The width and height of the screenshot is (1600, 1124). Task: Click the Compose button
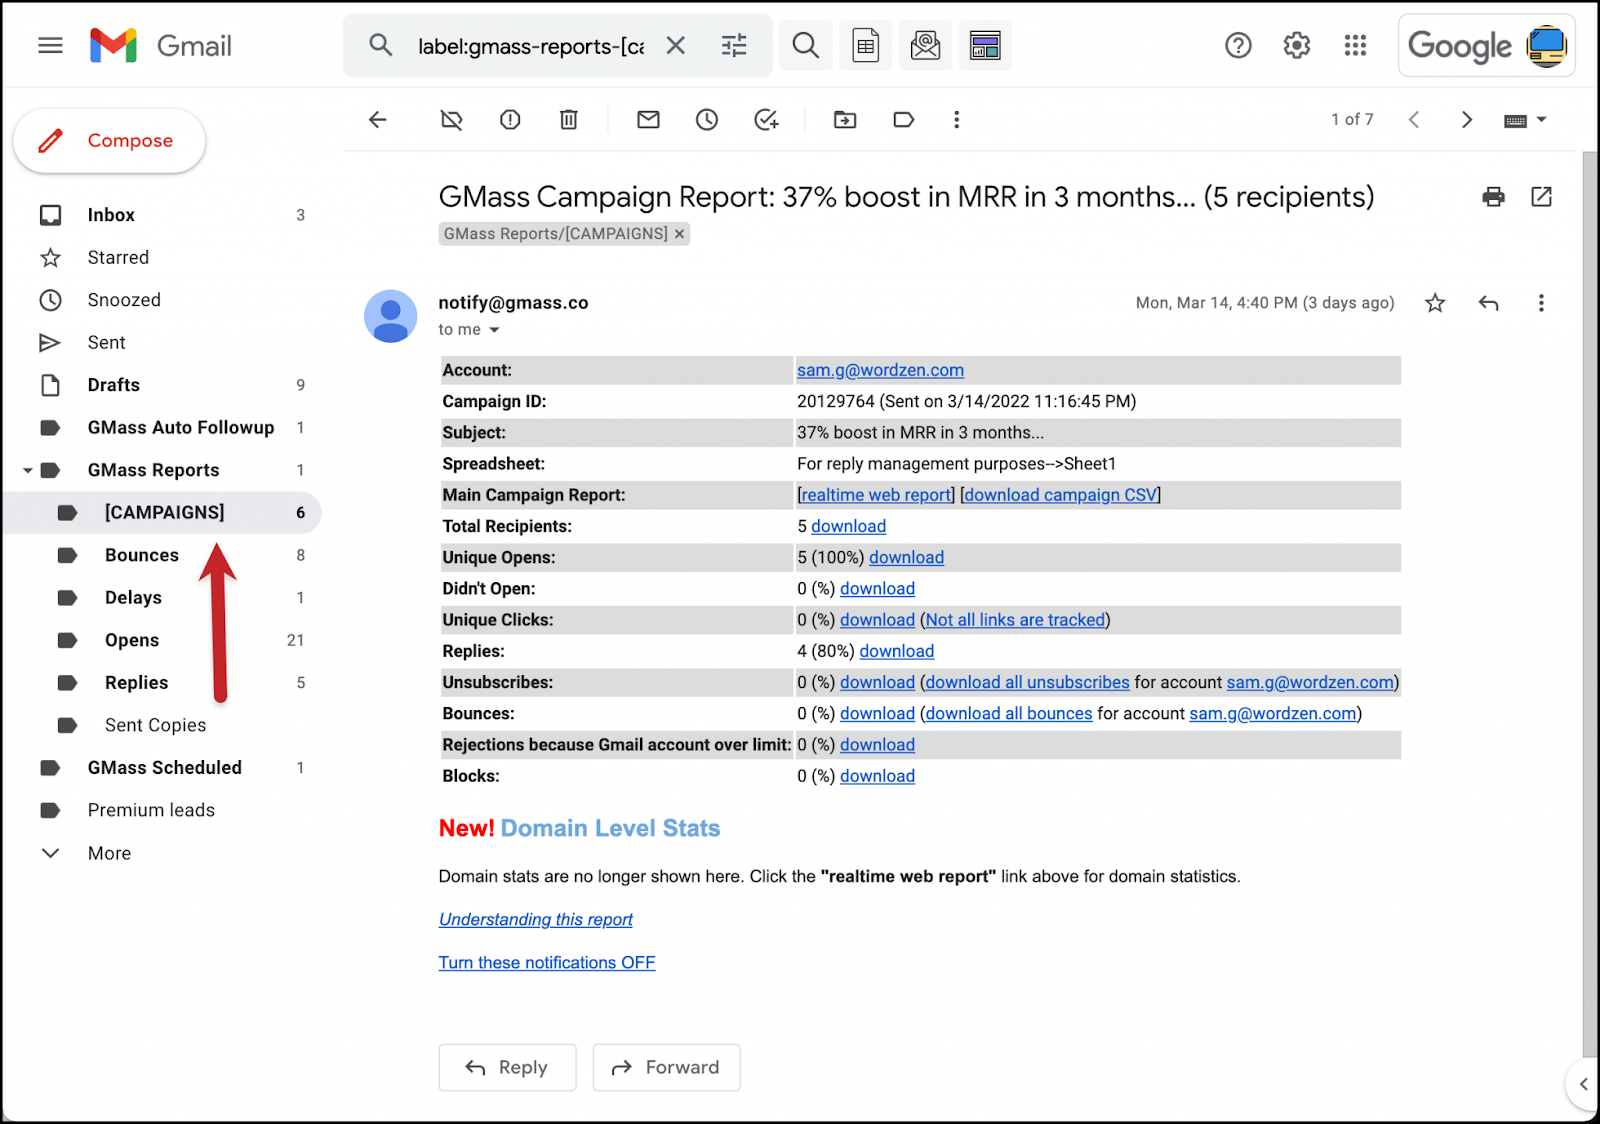[x=109, y=141]
